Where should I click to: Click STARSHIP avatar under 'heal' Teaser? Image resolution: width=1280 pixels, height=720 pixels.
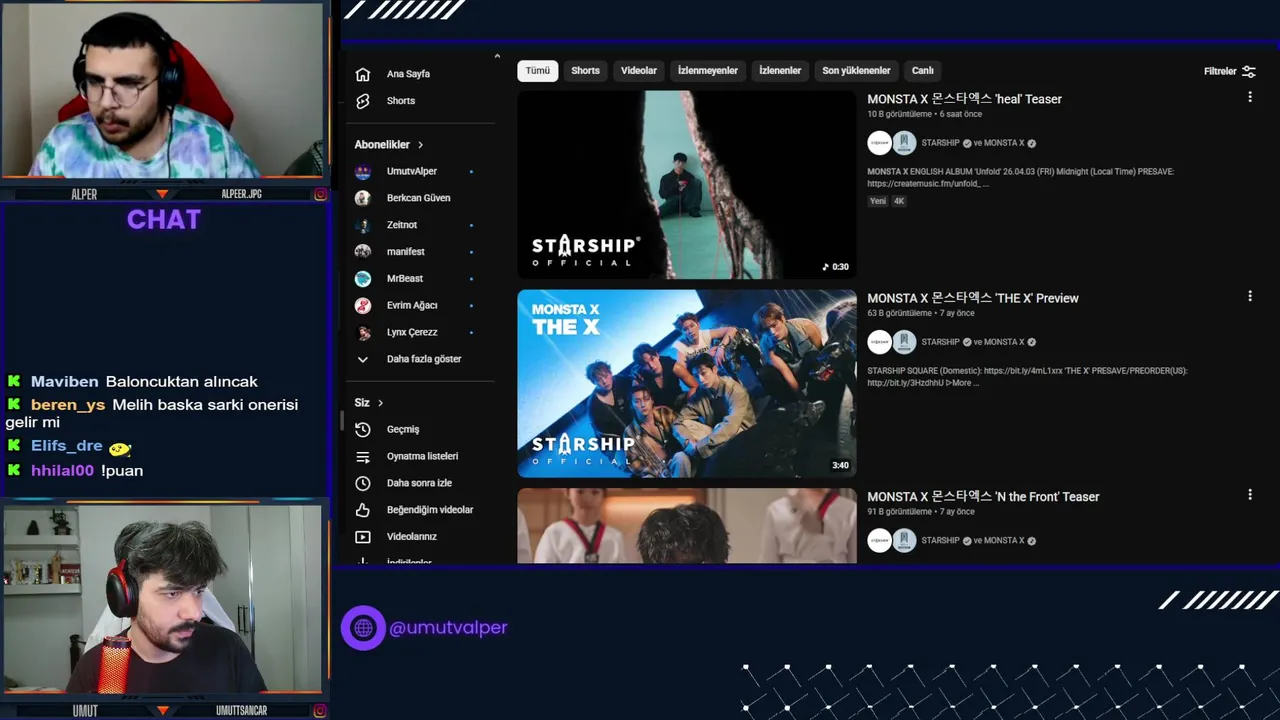point(879,143)
